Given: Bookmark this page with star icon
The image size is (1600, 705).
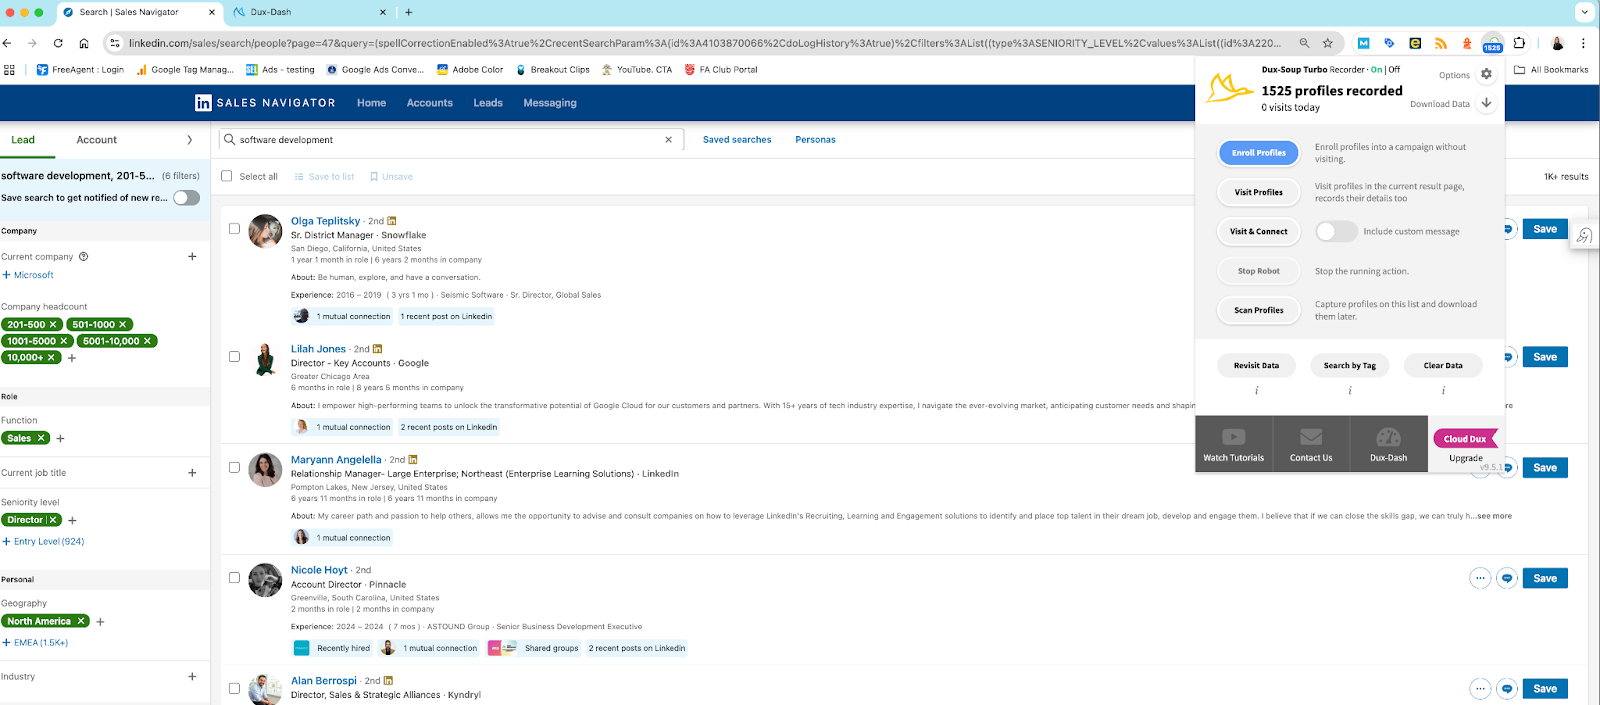Looking at the screenshot, I should 1328,43.
